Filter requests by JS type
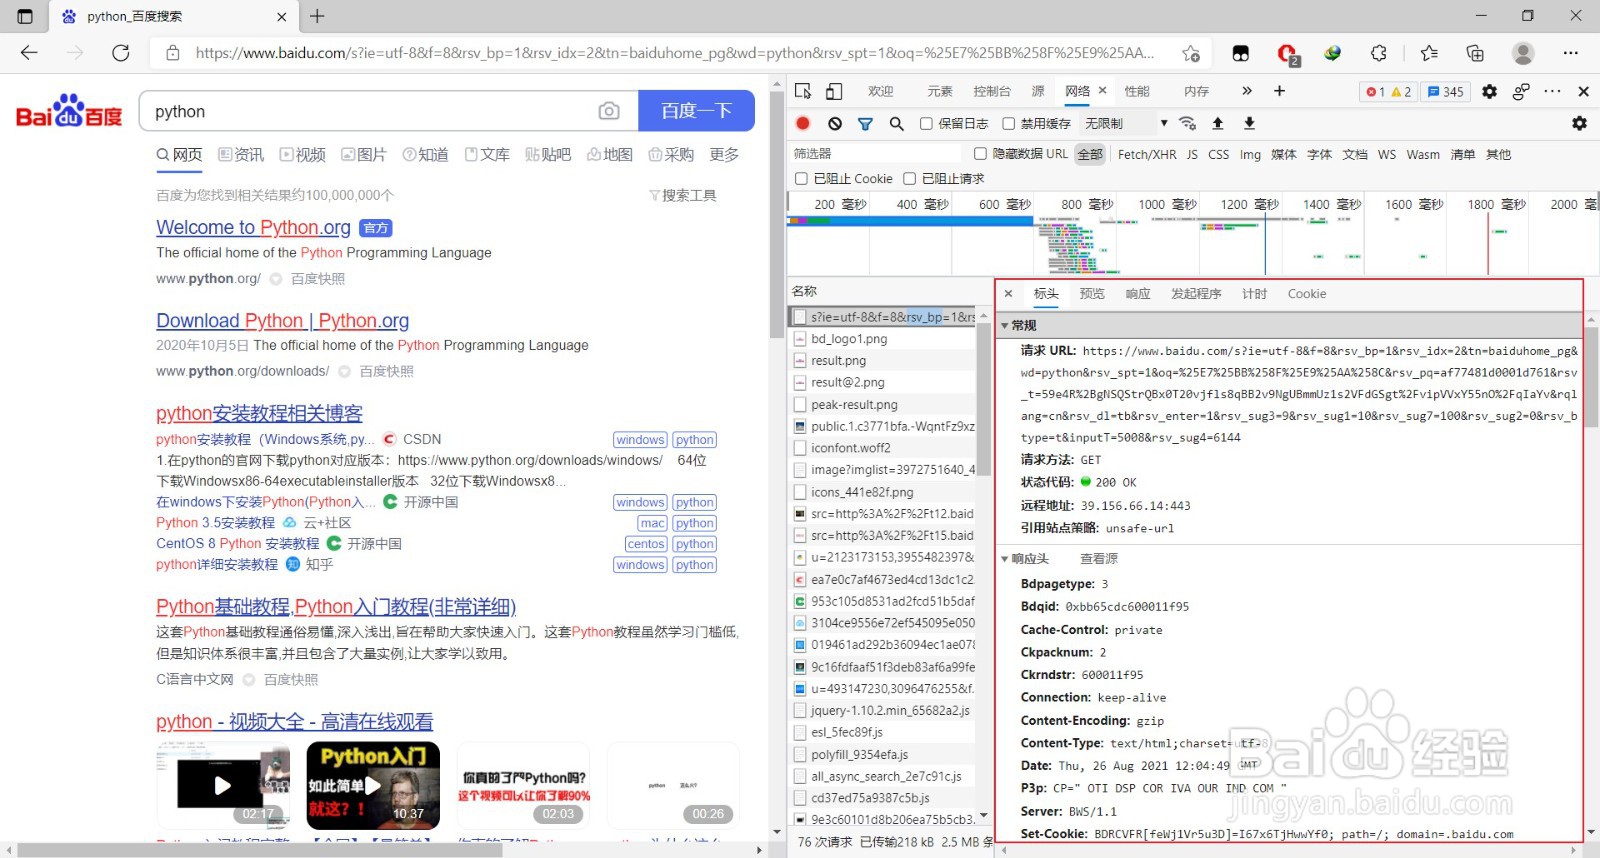This screenshot has width=1600, height=858. coord(1192,154)
